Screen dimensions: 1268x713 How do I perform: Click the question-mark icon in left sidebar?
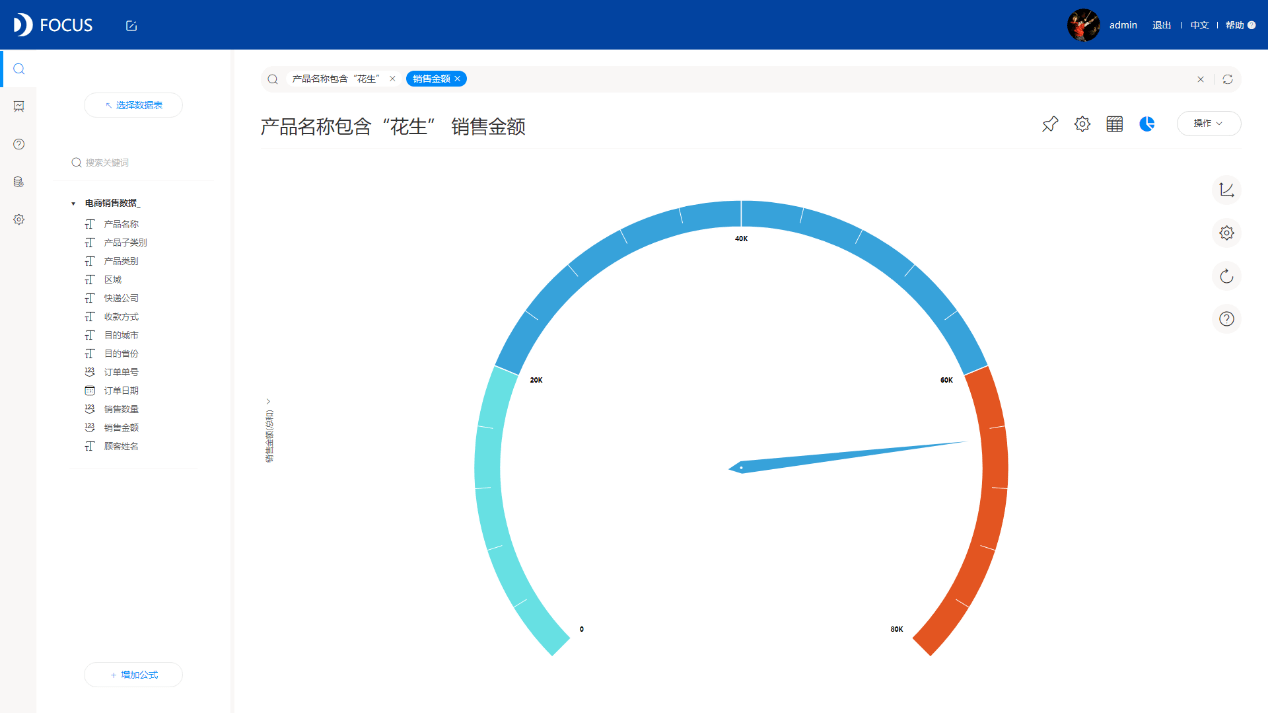click(18, 144)
